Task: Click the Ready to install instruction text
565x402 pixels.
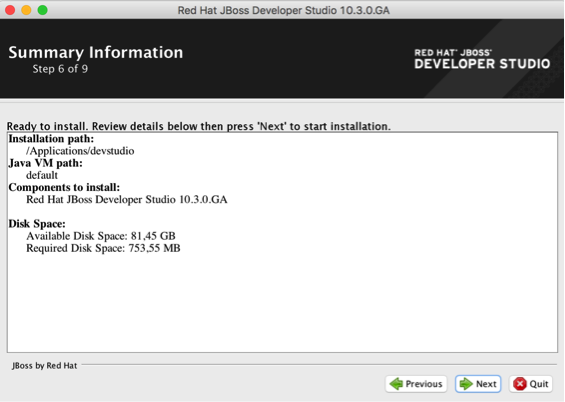Action: 199,126
